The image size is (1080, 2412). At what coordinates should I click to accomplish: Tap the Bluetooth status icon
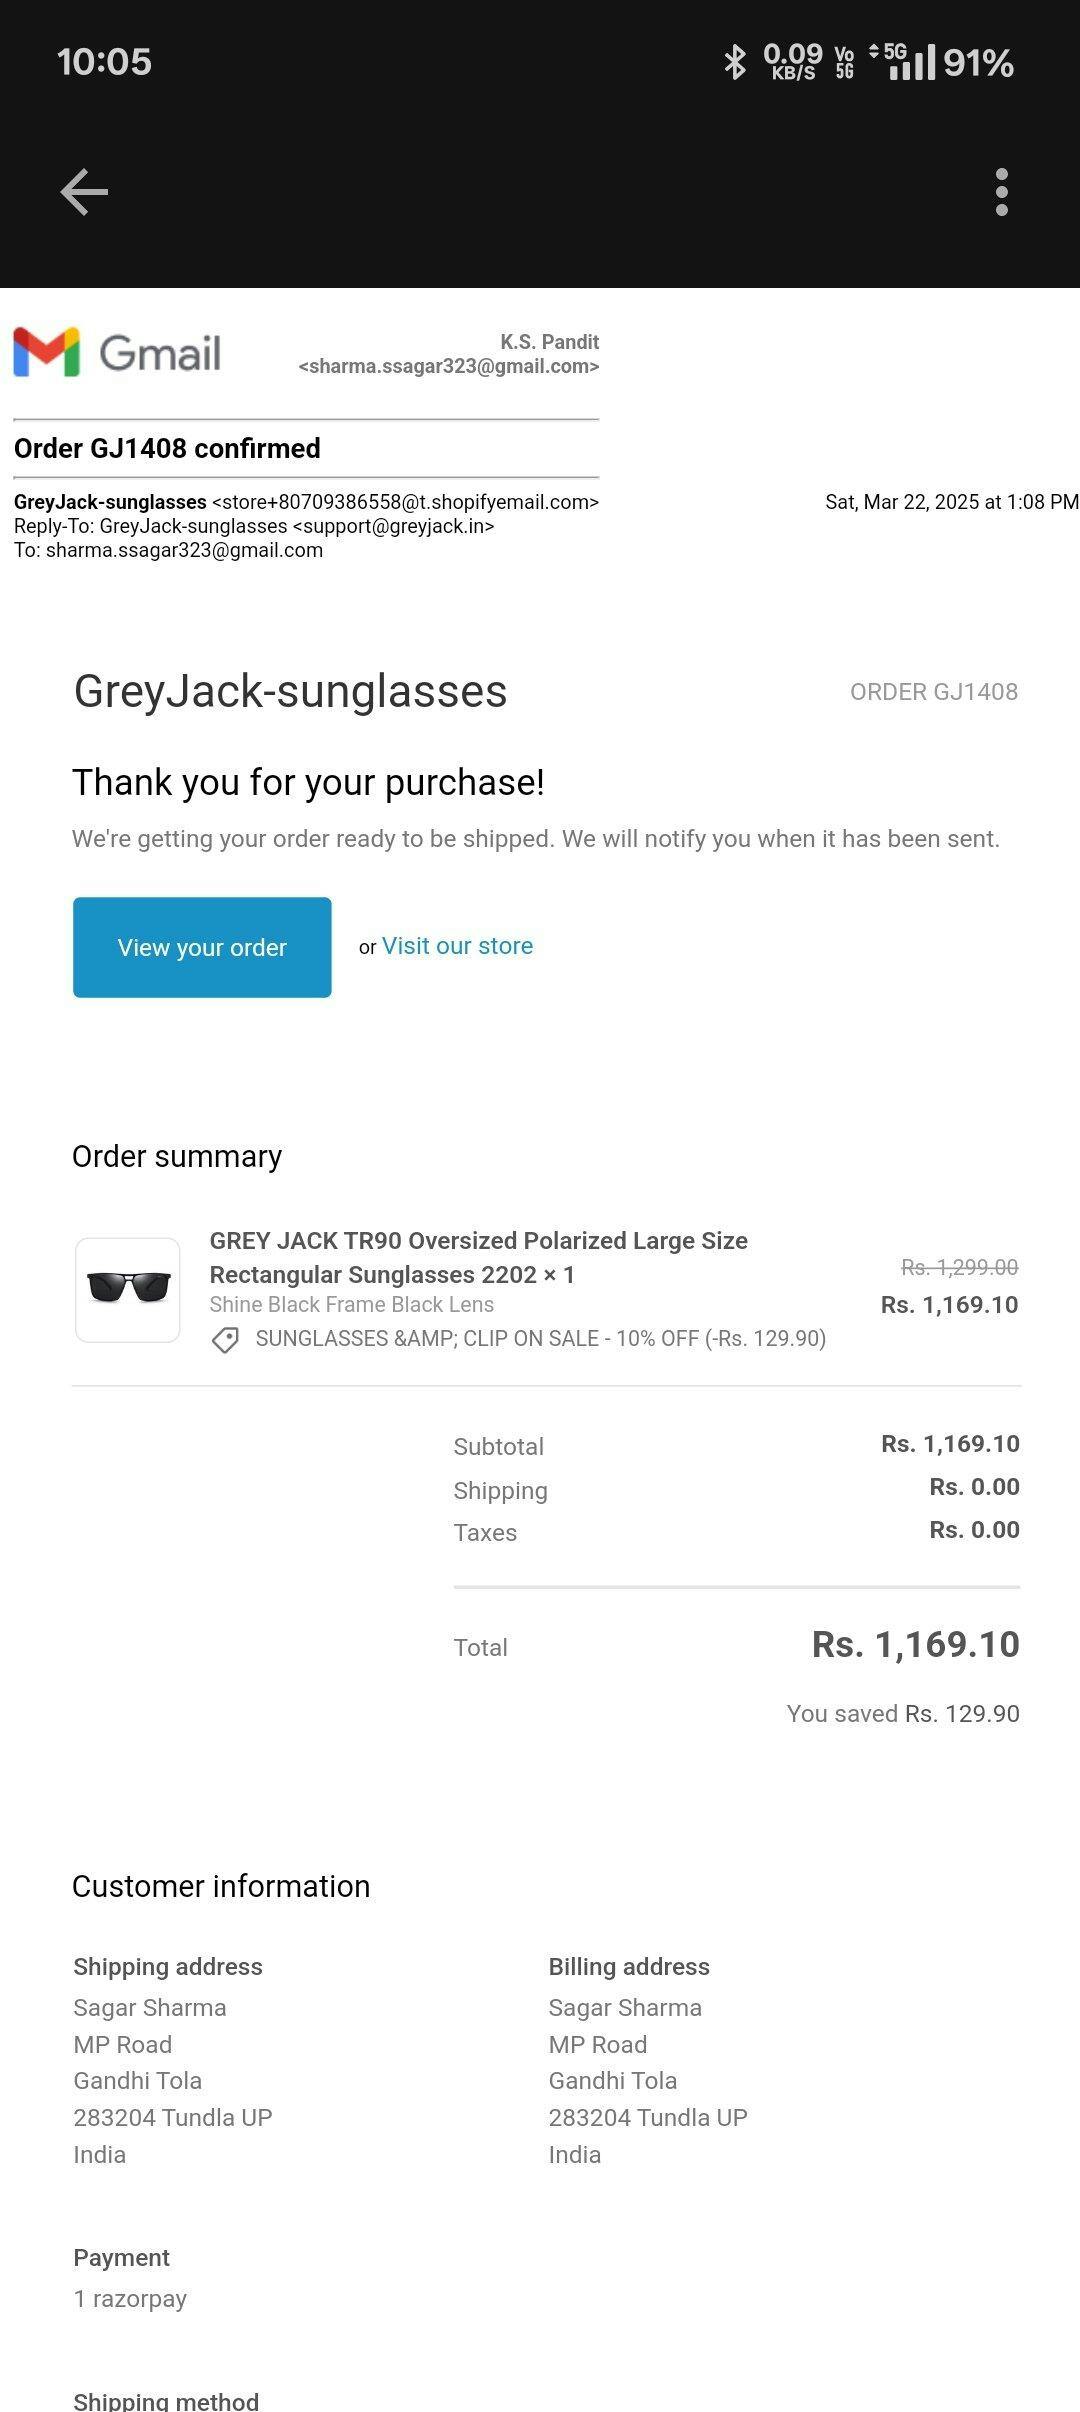point(735,62)
